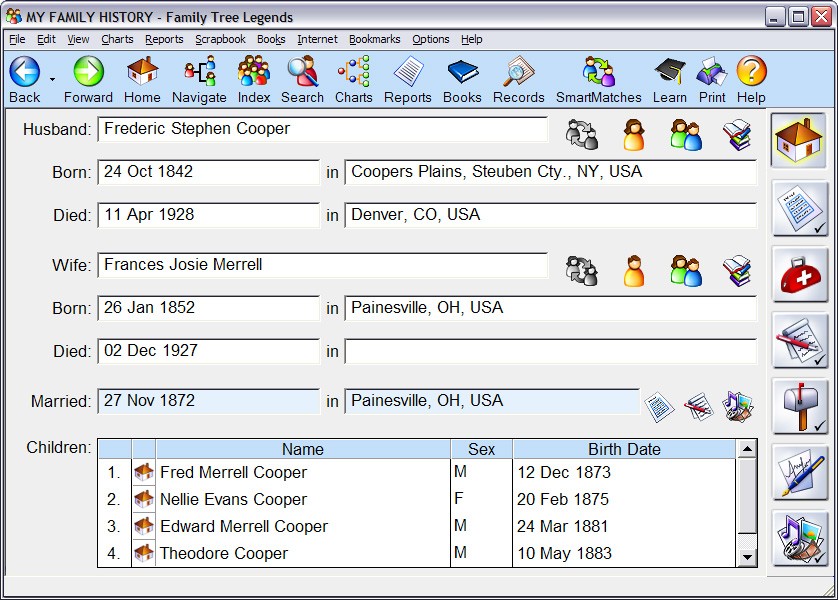Click the Print toolbar icon
Viewport: 838px width, 600px height.
[712, 71]
